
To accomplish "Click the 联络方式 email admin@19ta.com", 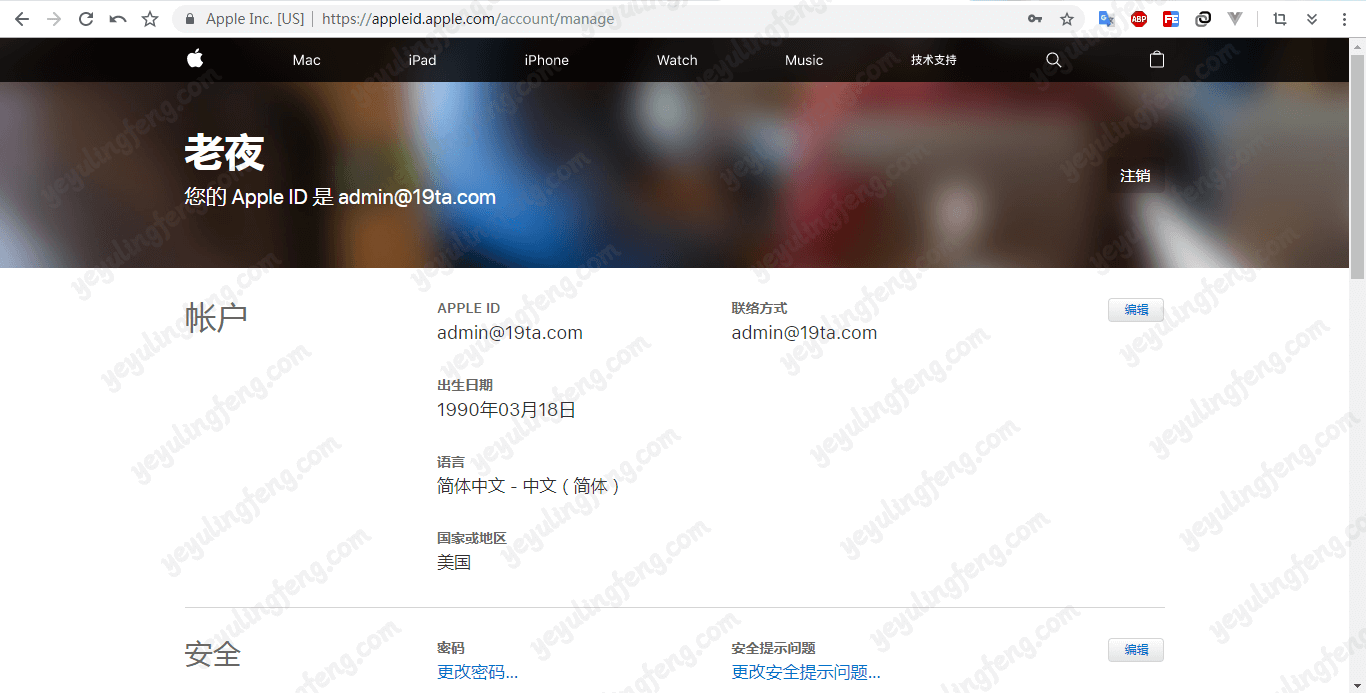I will pos(804,333).
